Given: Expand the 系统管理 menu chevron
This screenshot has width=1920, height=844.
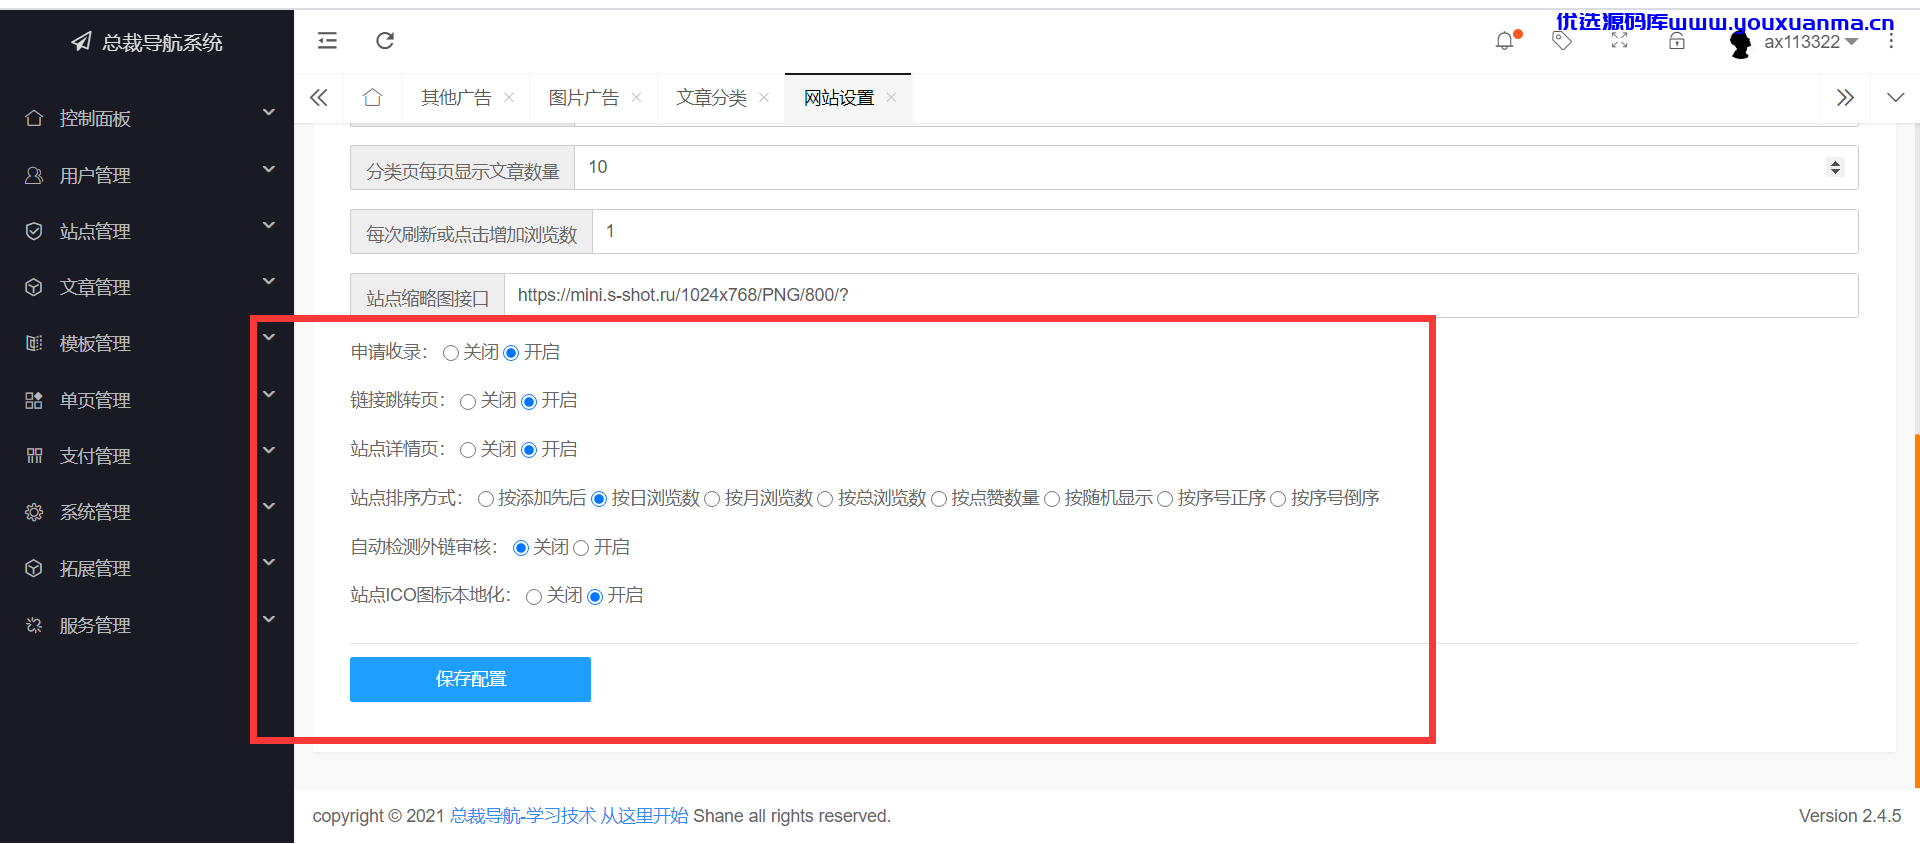Looking at the screenshot, I should click(x=269, y=506).
